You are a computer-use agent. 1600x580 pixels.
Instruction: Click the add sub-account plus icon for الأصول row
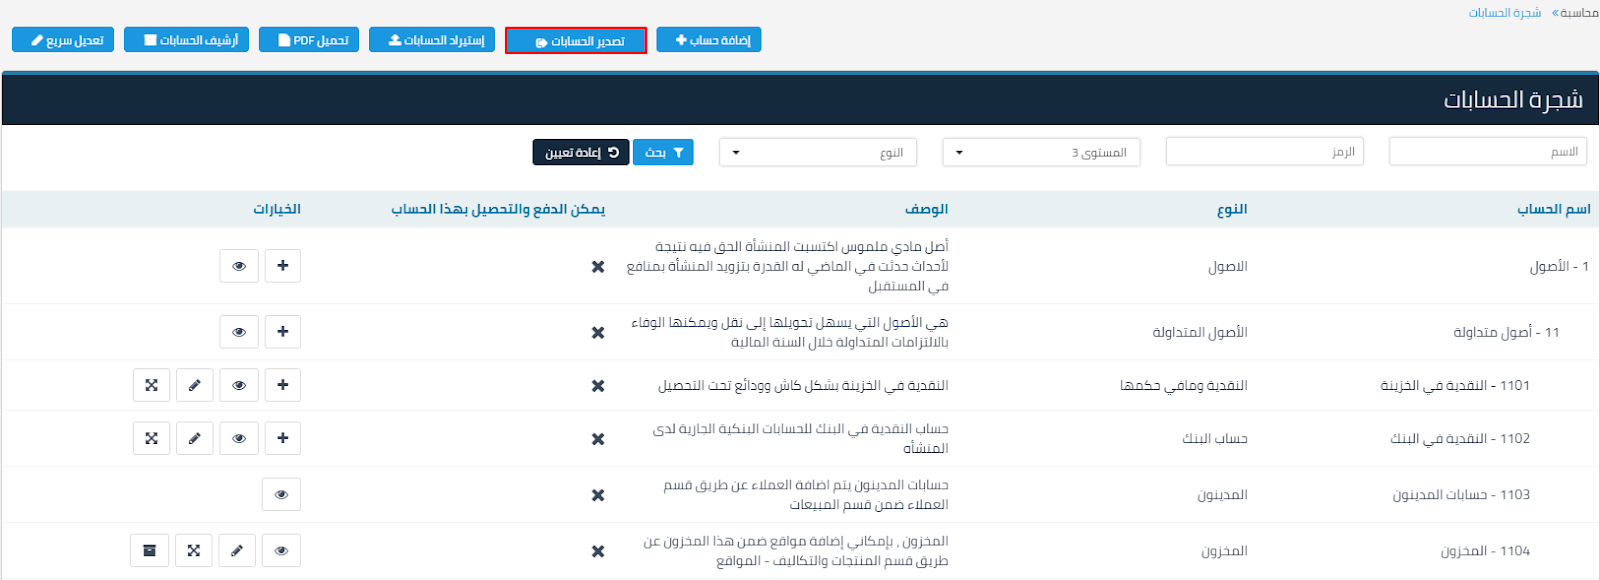[283, 266]
